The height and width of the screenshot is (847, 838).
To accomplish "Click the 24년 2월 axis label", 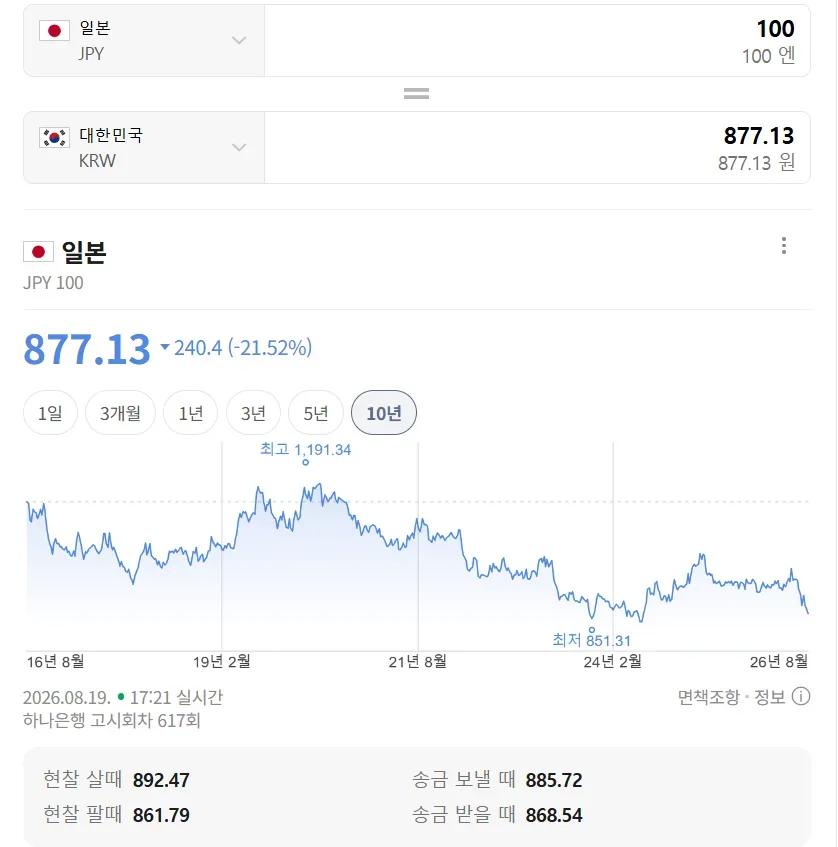I will [x=612, y=661].
